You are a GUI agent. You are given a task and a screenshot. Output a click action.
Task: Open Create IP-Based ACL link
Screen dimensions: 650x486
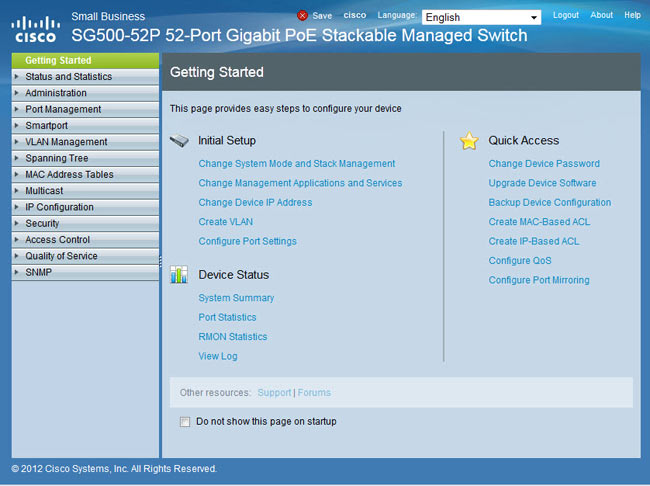[x=534, y=241]
